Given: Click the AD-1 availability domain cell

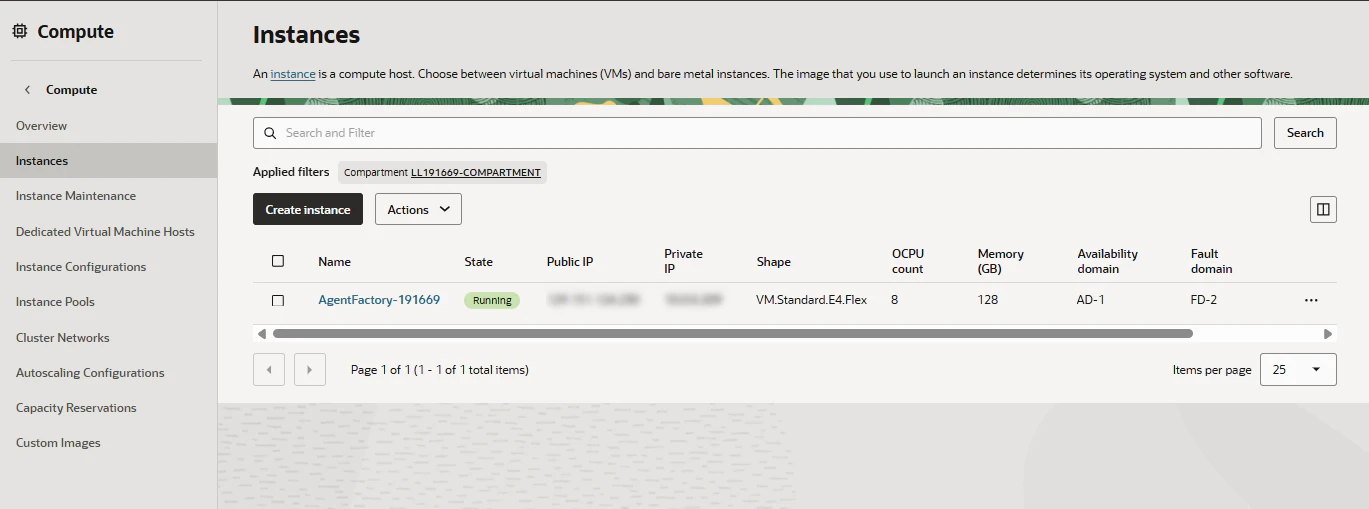Looking at the screenshot, I should 1091,300.
